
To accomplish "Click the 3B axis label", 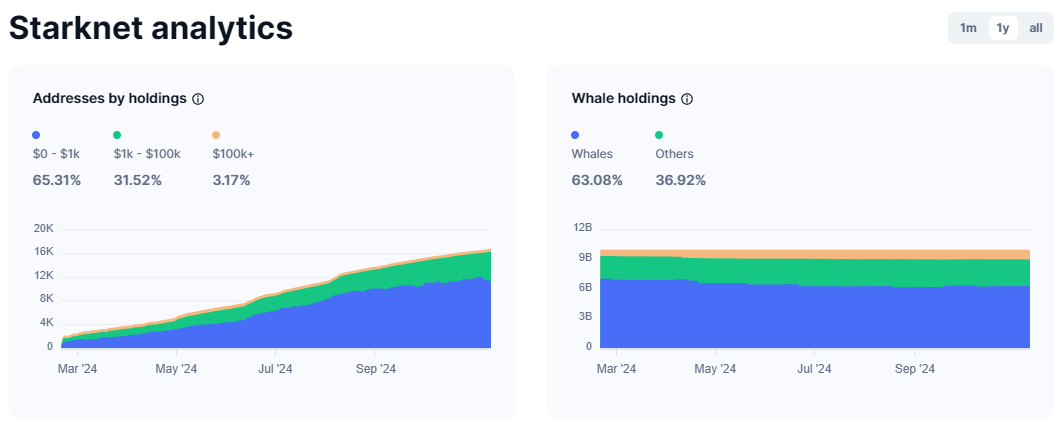I will pos(585,317).
